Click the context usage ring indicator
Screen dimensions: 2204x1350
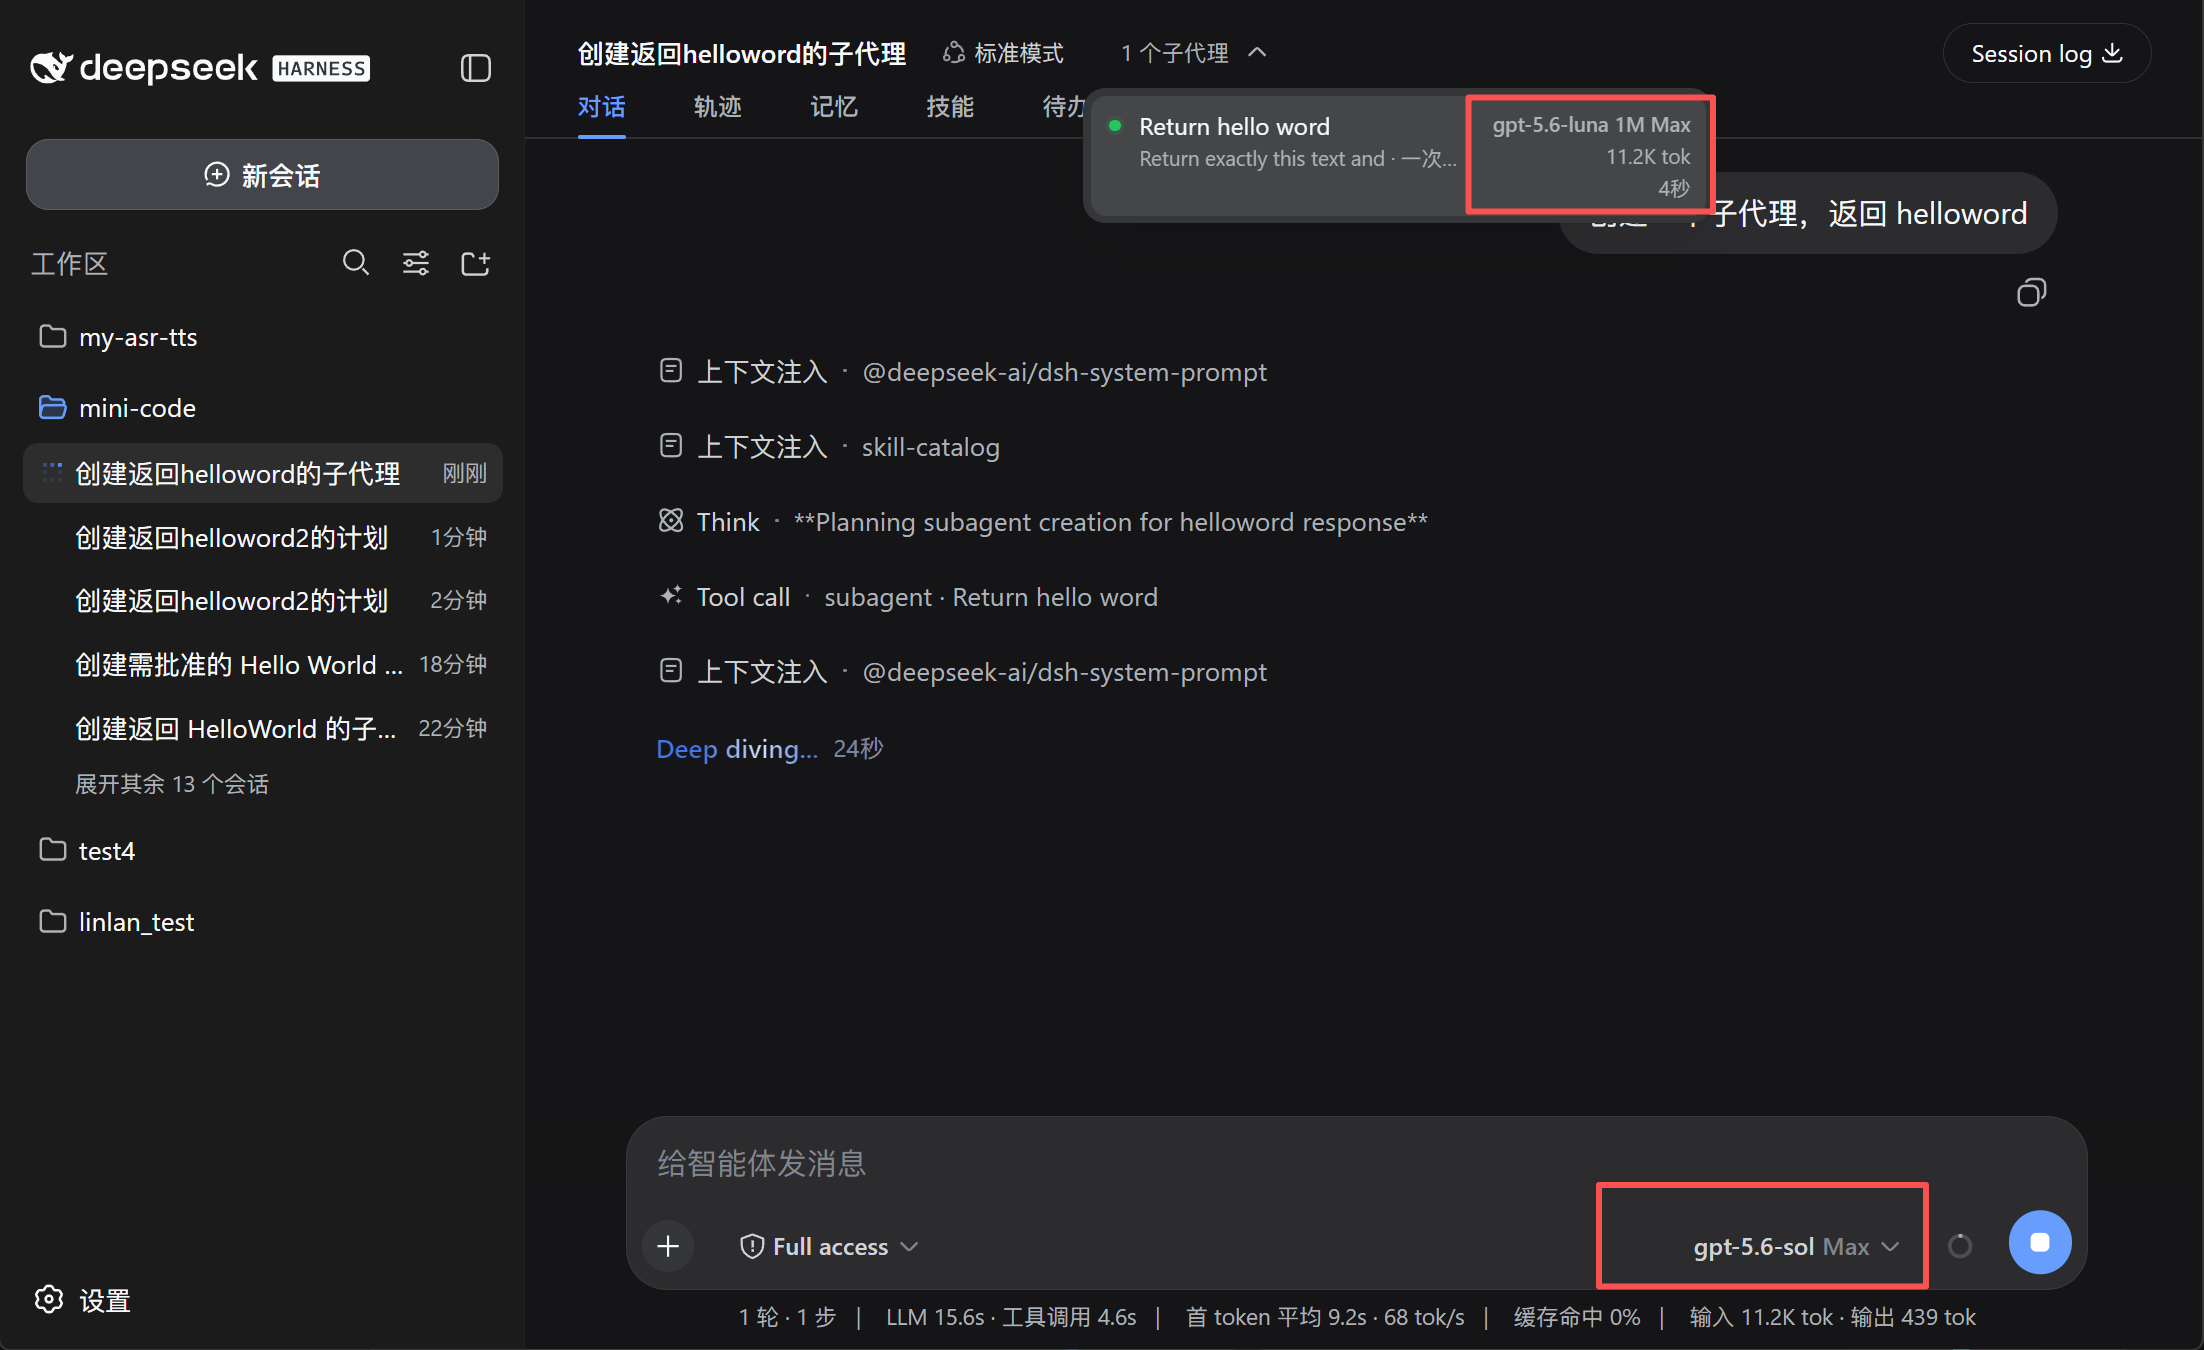1960,1246
